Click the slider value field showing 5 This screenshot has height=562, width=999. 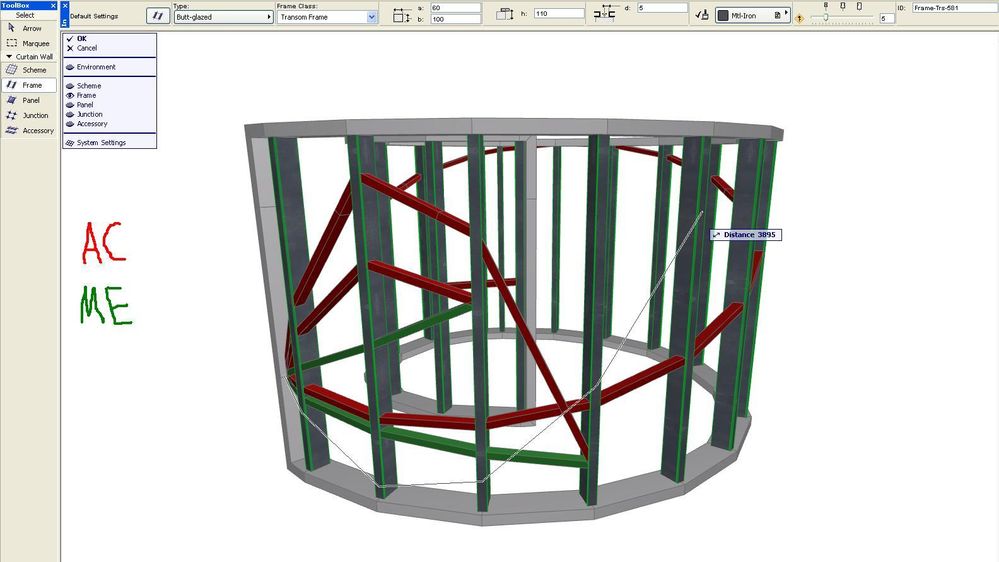pos(887,18)
